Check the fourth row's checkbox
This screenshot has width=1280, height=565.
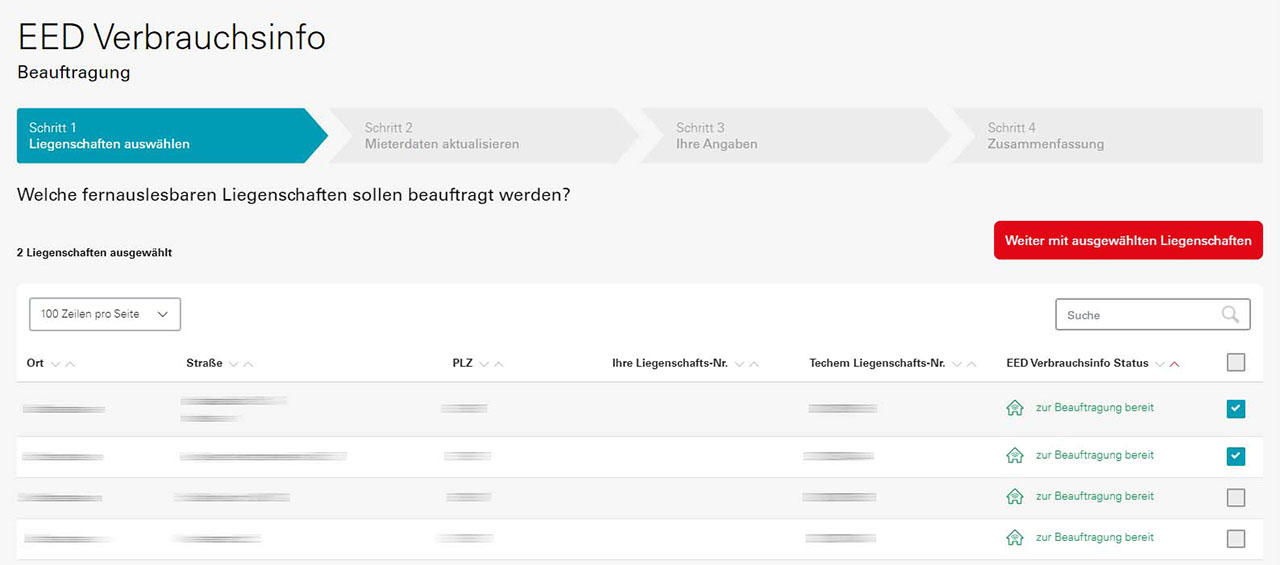[1236, 538]
